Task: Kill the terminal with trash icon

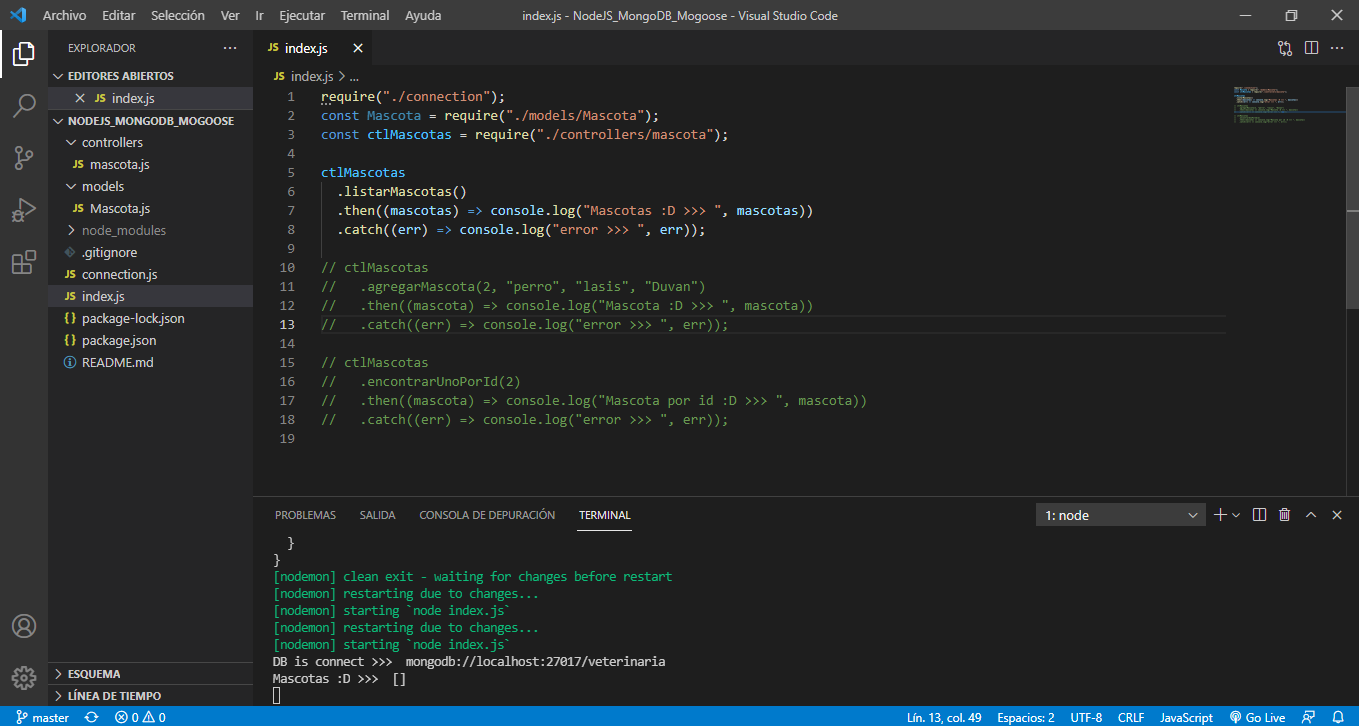Action: (1285, 515)
